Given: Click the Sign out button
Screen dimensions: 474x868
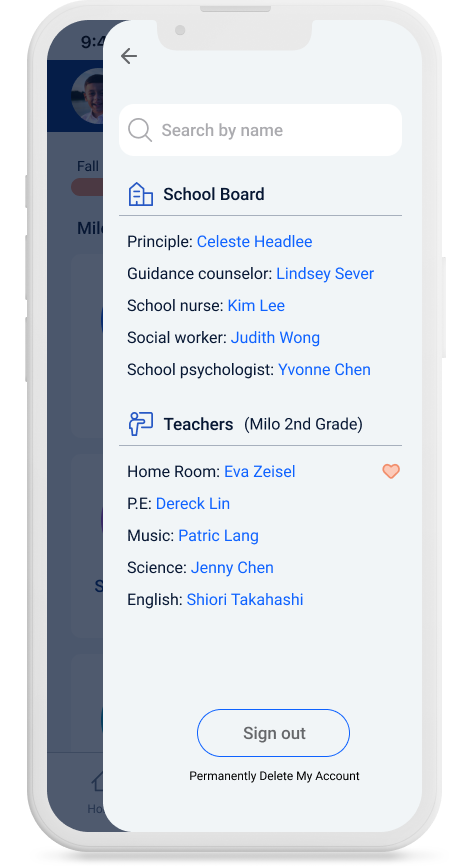Looking at the screenshot, I should point(274,733).
